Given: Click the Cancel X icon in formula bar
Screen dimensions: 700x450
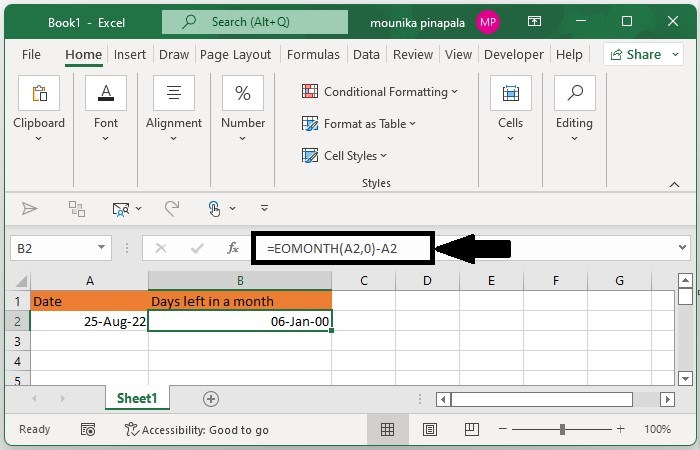Looking at the screenshot, I should [x=161, y=248].
